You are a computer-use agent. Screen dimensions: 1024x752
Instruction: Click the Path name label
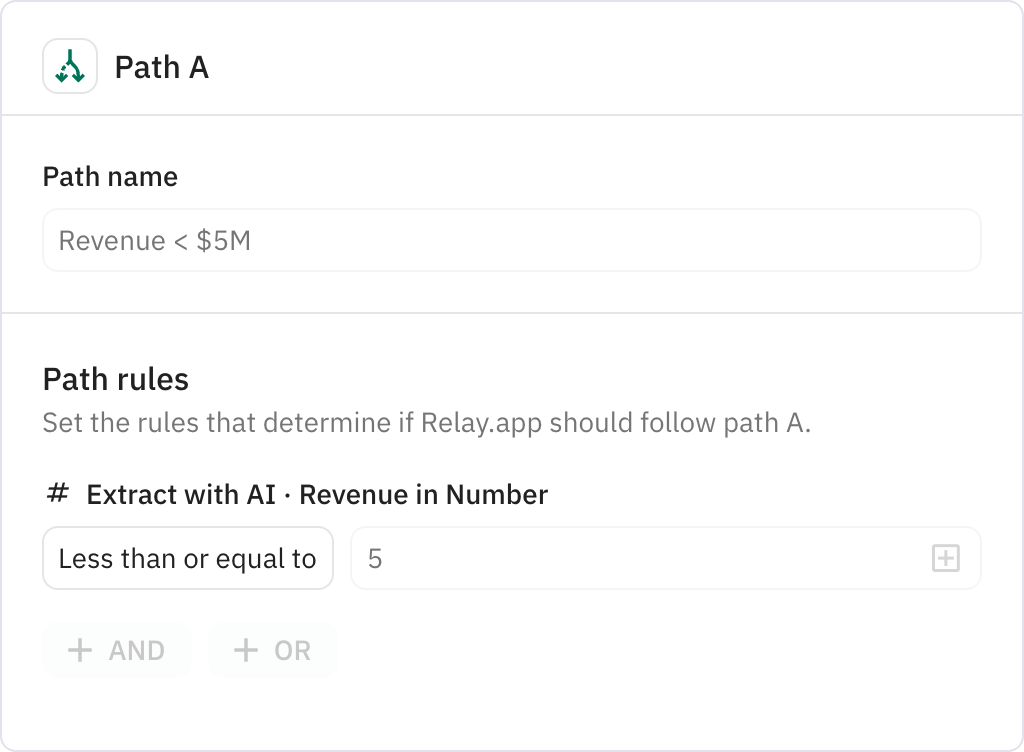[109, 176]
